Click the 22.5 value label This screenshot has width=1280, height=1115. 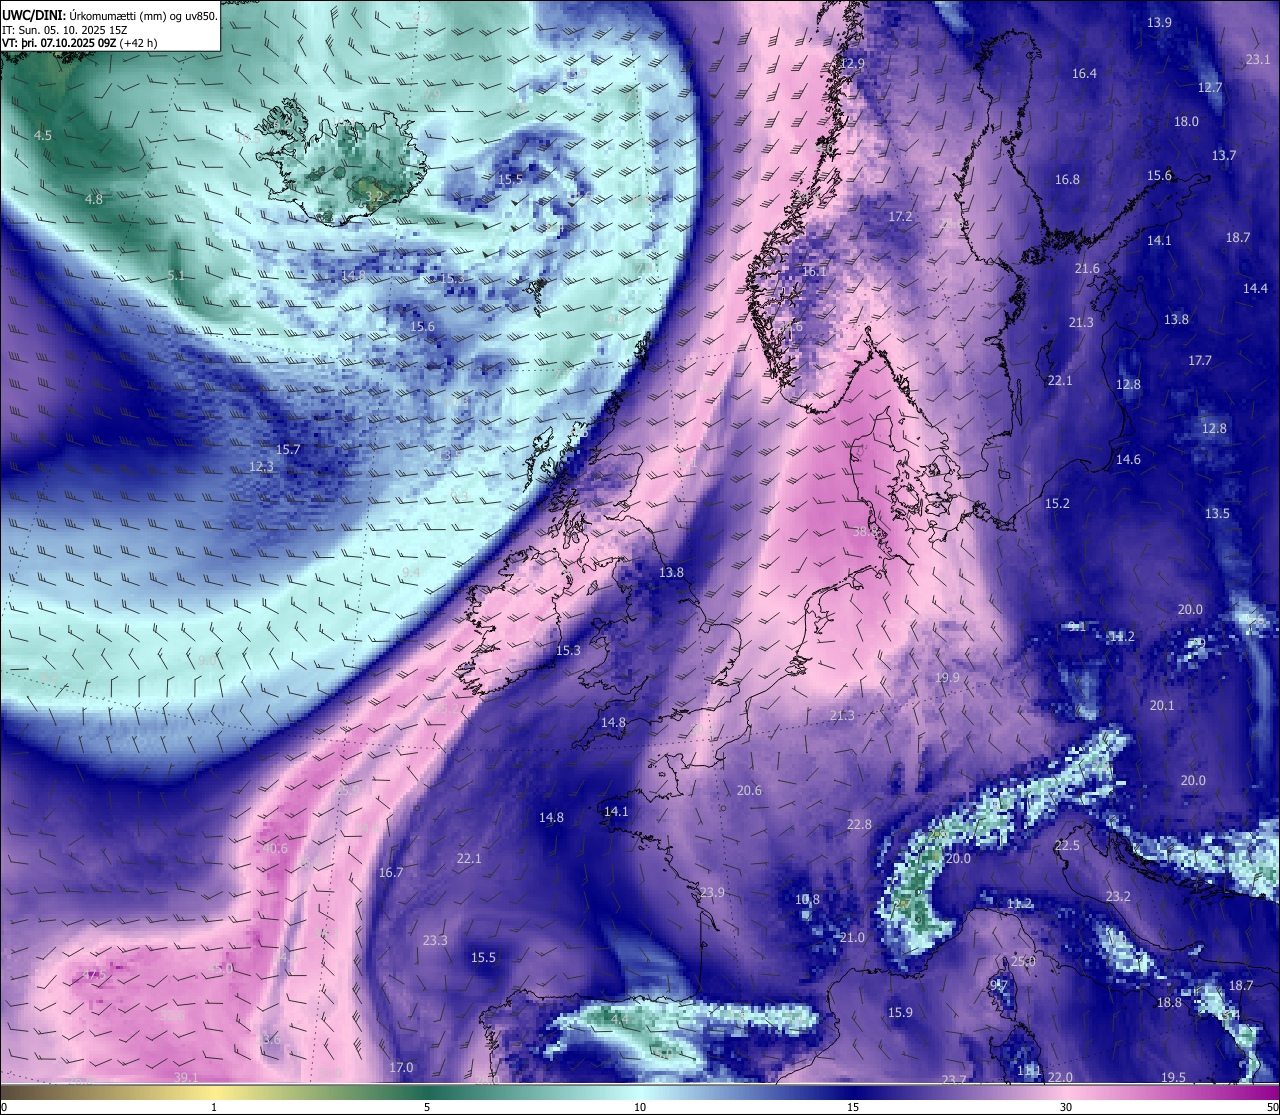[1067, 846]
